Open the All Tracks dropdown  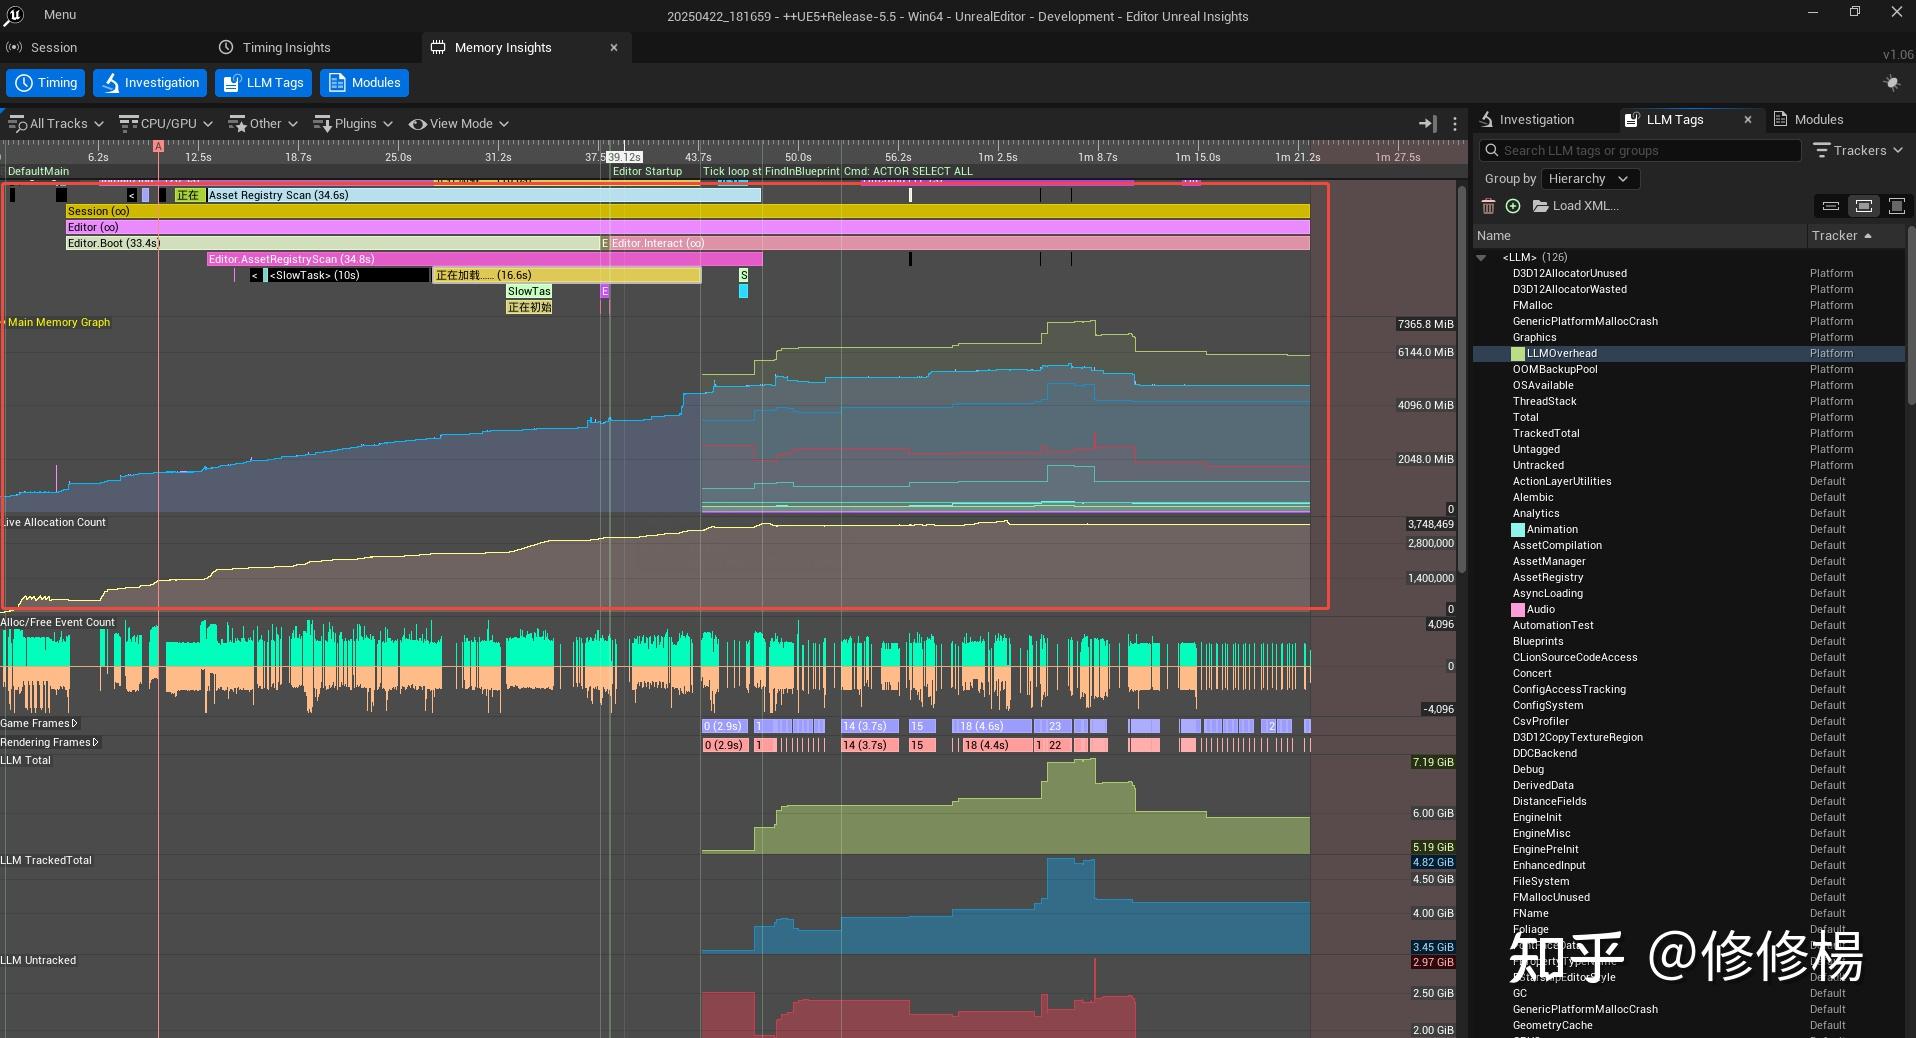click(56, 123)
